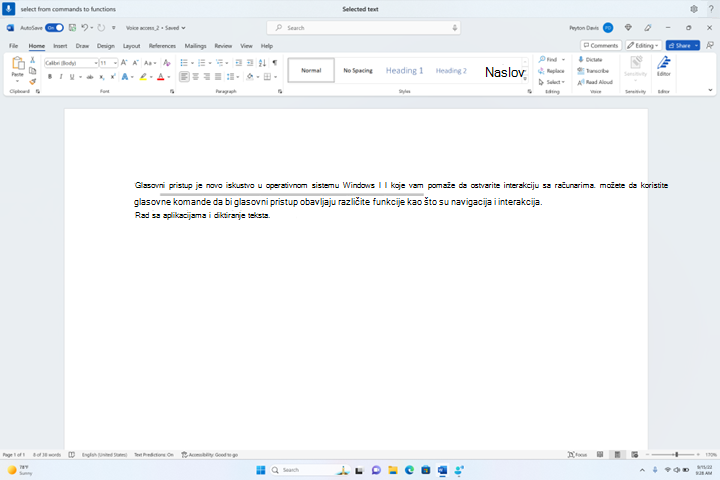Launch Microsoft Edge from the taskbar
The width and height of the screenshot is (720, 480).
[x=409, y=470]
